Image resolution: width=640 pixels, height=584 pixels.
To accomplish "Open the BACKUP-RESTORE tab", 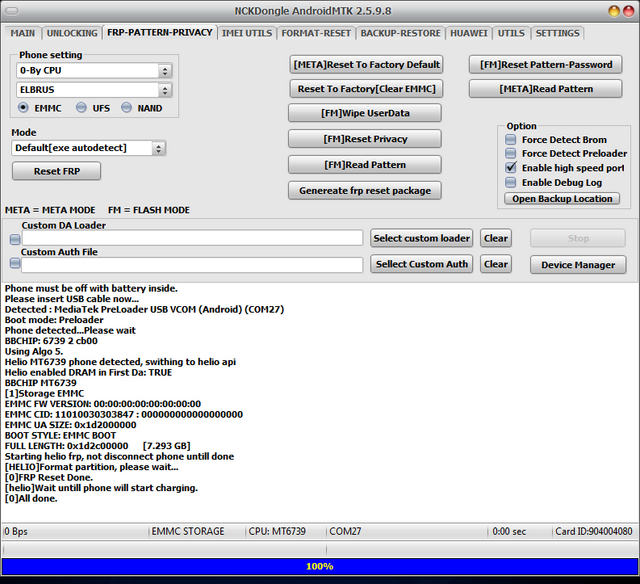I will 400,33.
